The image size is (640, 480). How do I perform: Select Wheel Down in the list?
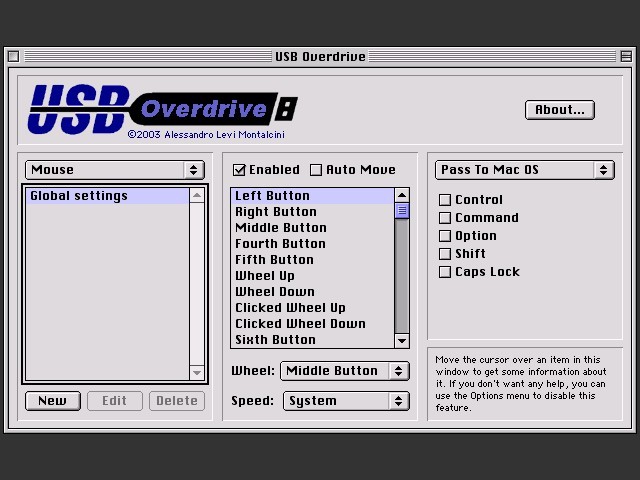[313, 292]
